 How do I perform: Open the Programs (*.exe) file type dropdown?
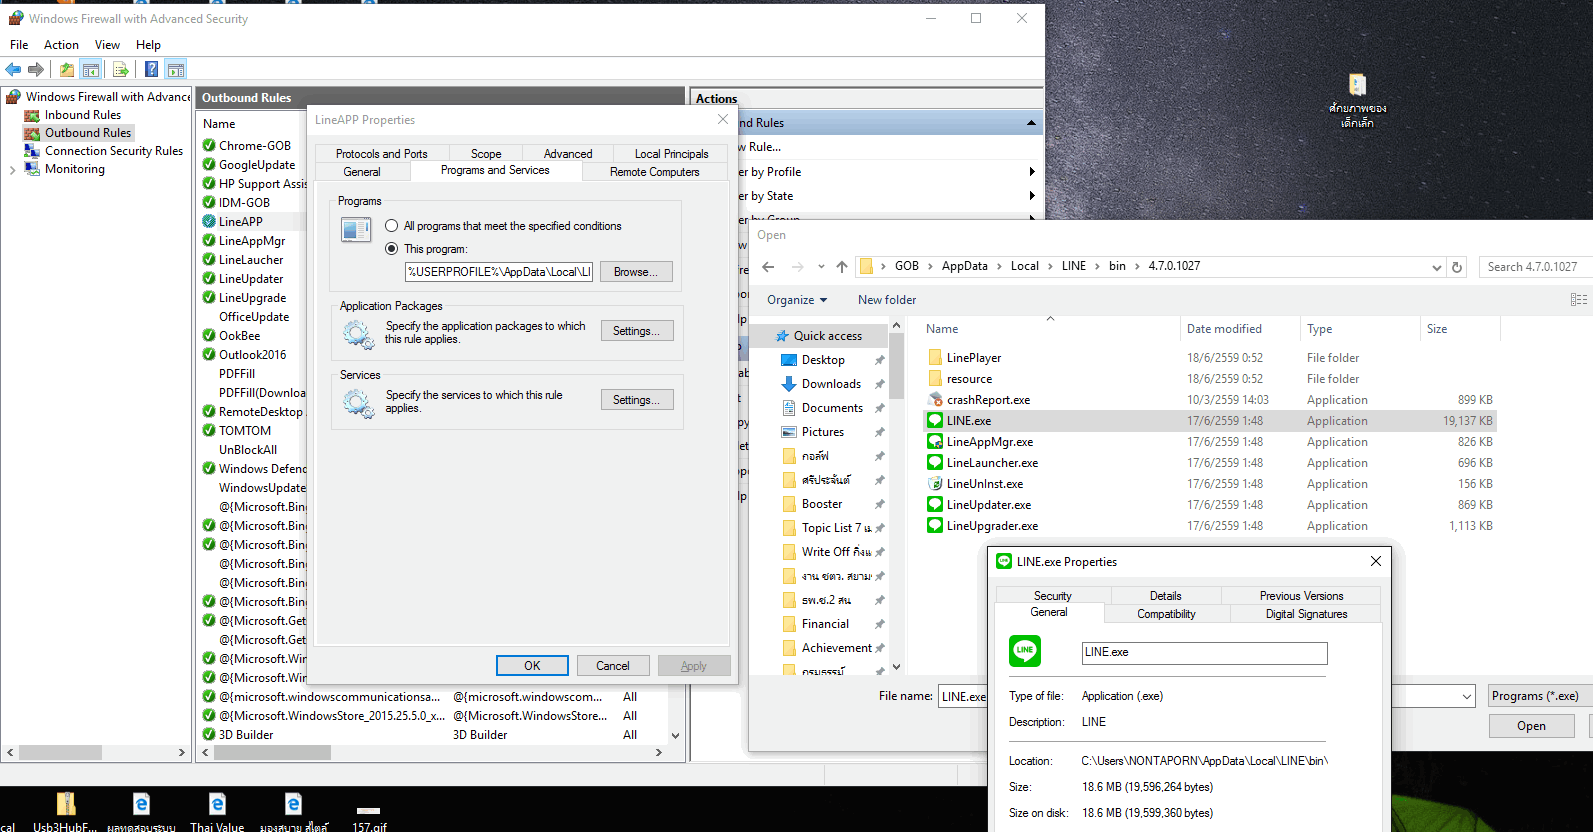point(1535,696)
